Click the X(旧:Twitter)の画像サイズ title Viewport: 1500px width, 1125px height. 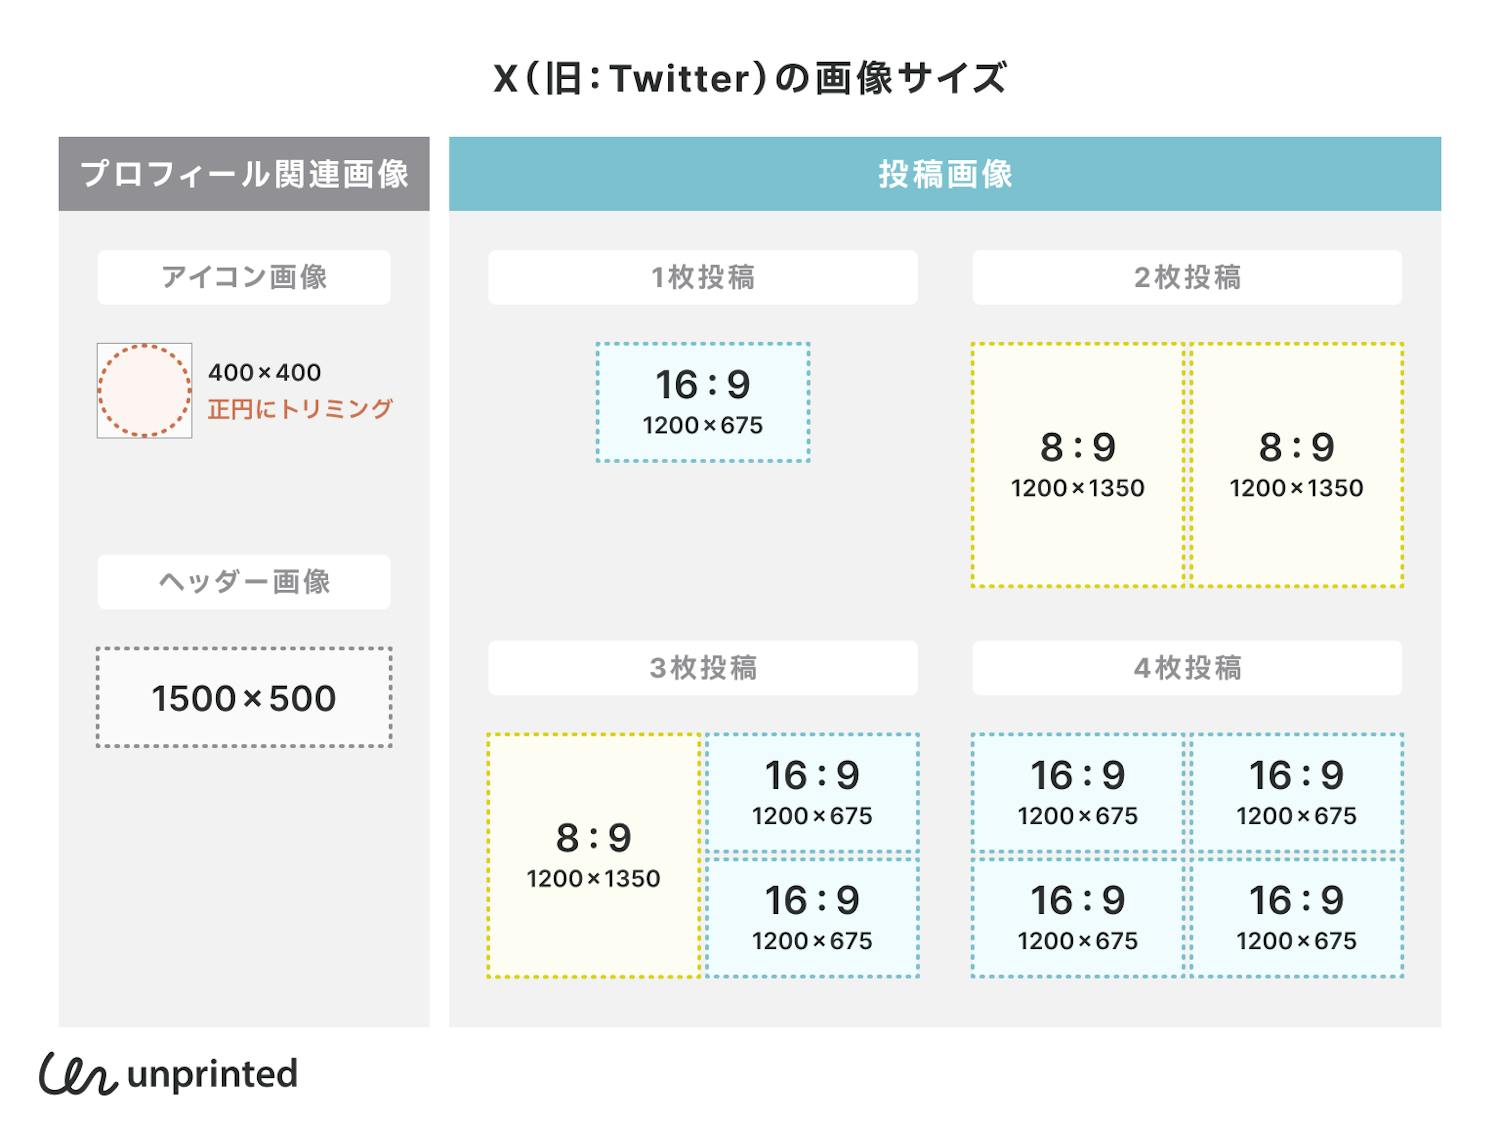pyautogui.click(x=749, y=78)
